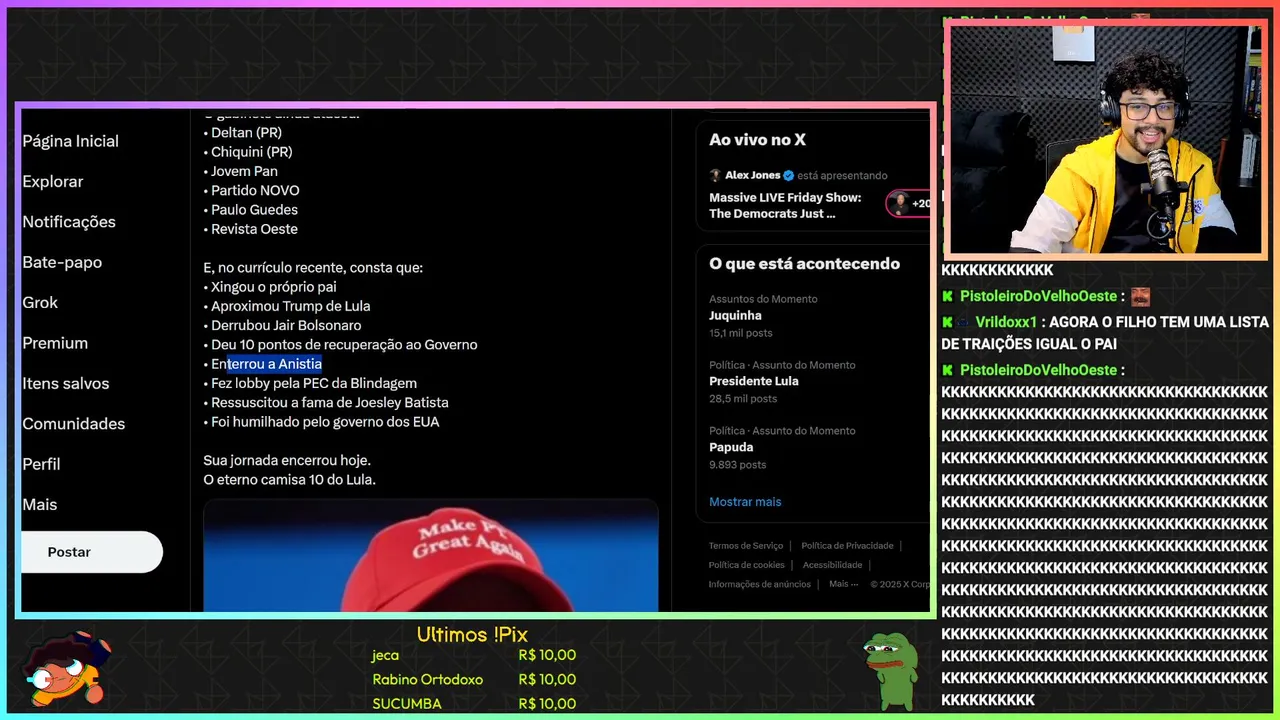Image resolution: width=1280 pixels, height=720 pixels.
Task: Click the streamer webcam feed
Action: (1105, 139)
